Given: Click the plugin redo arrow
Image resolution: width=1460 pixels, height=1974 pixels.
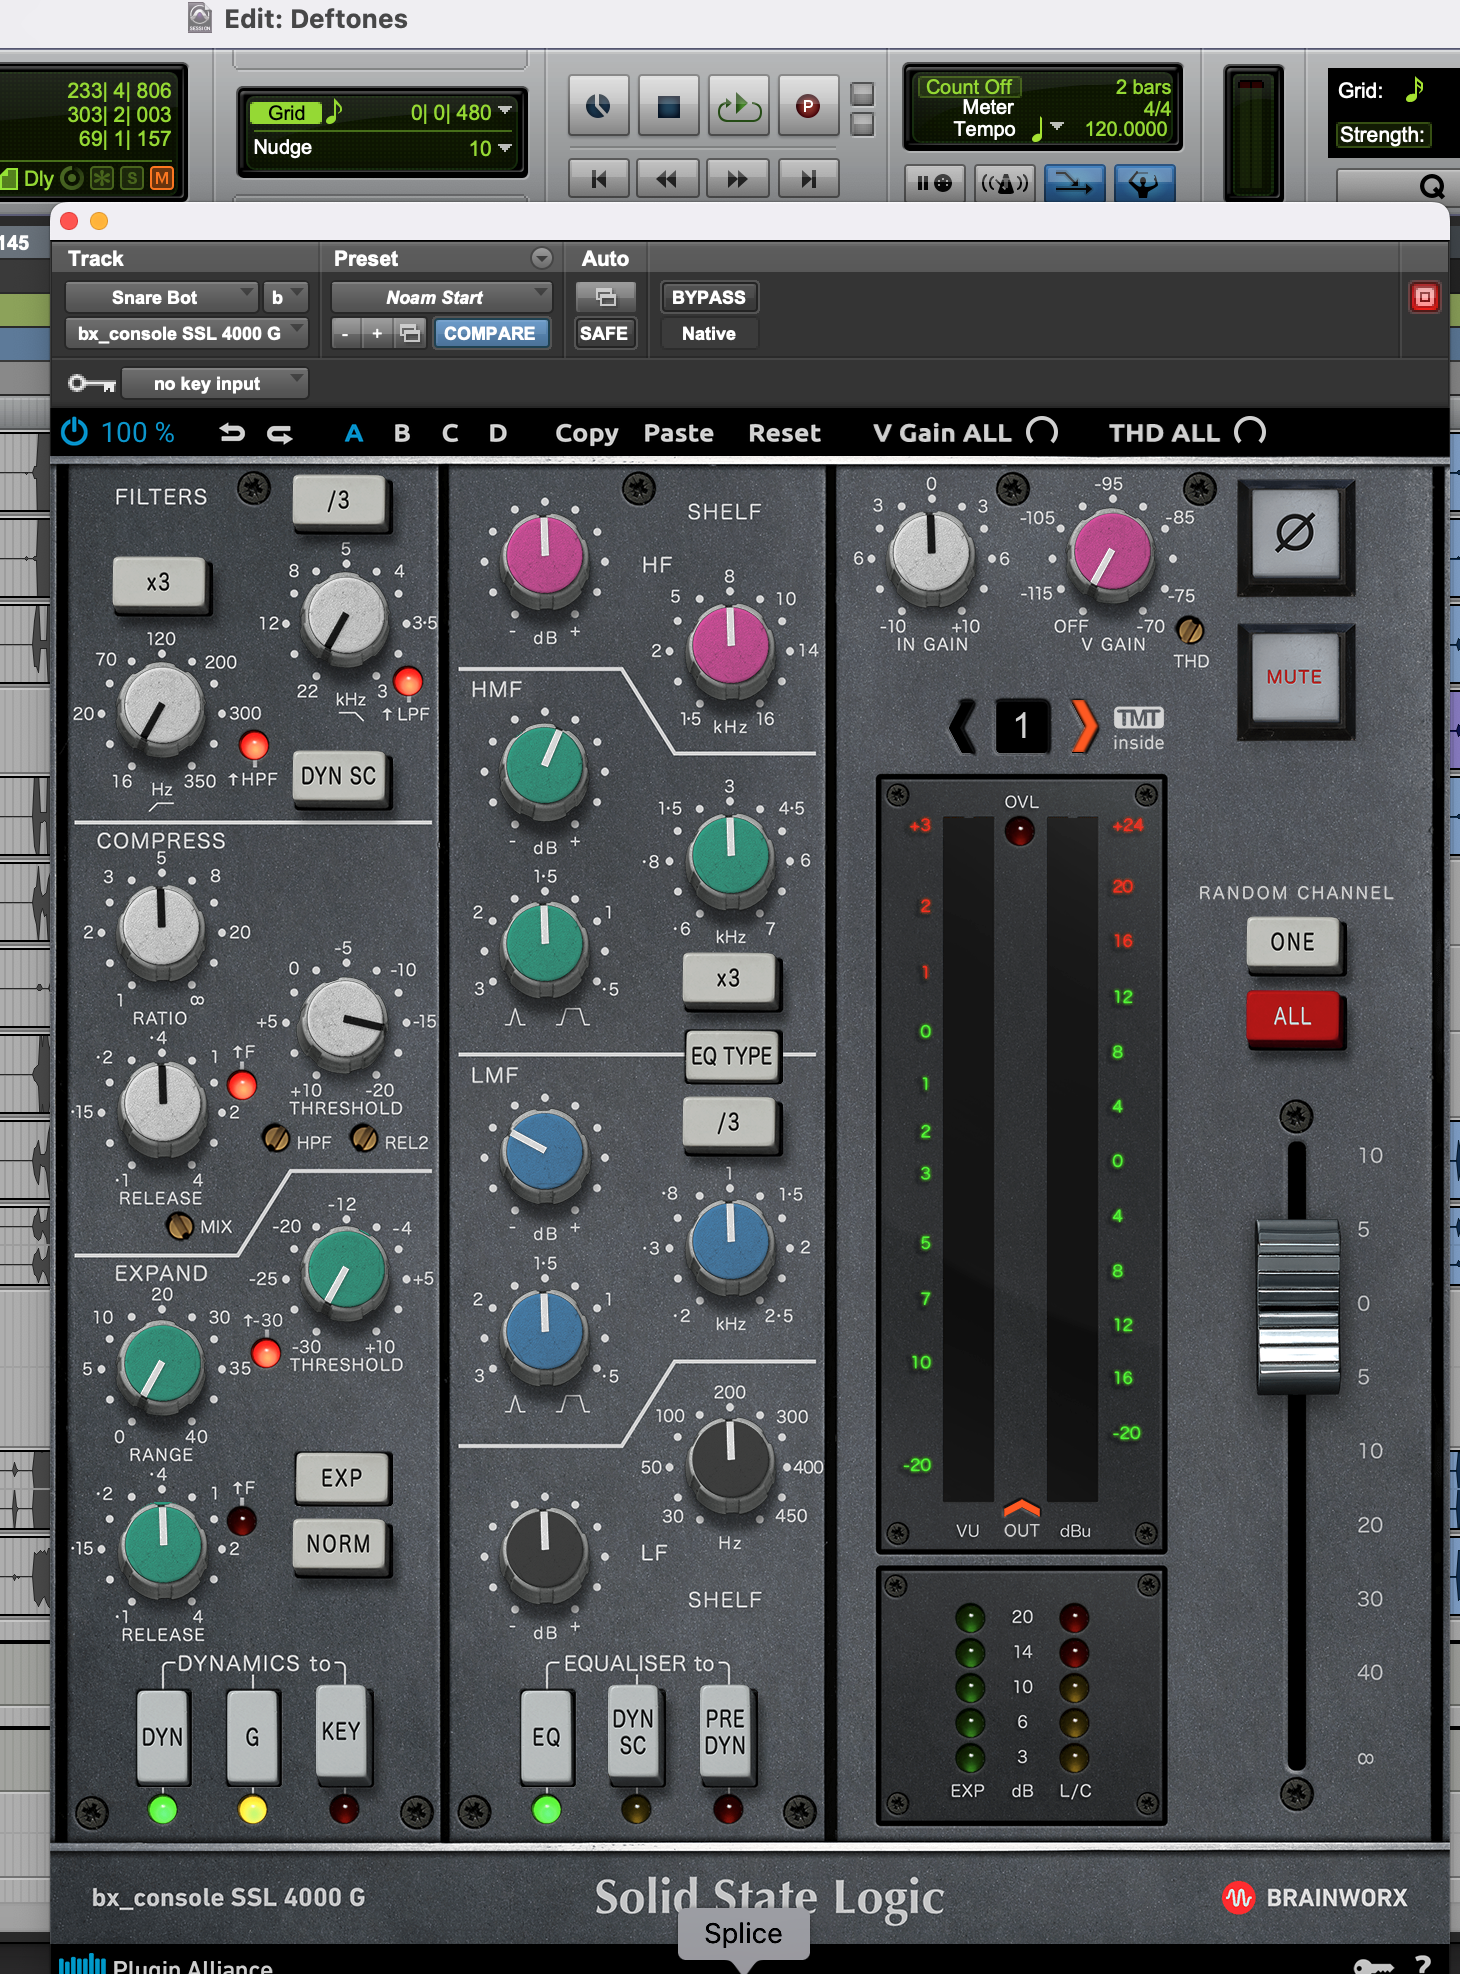Looking at the screenshot, I should coord(280,433).
